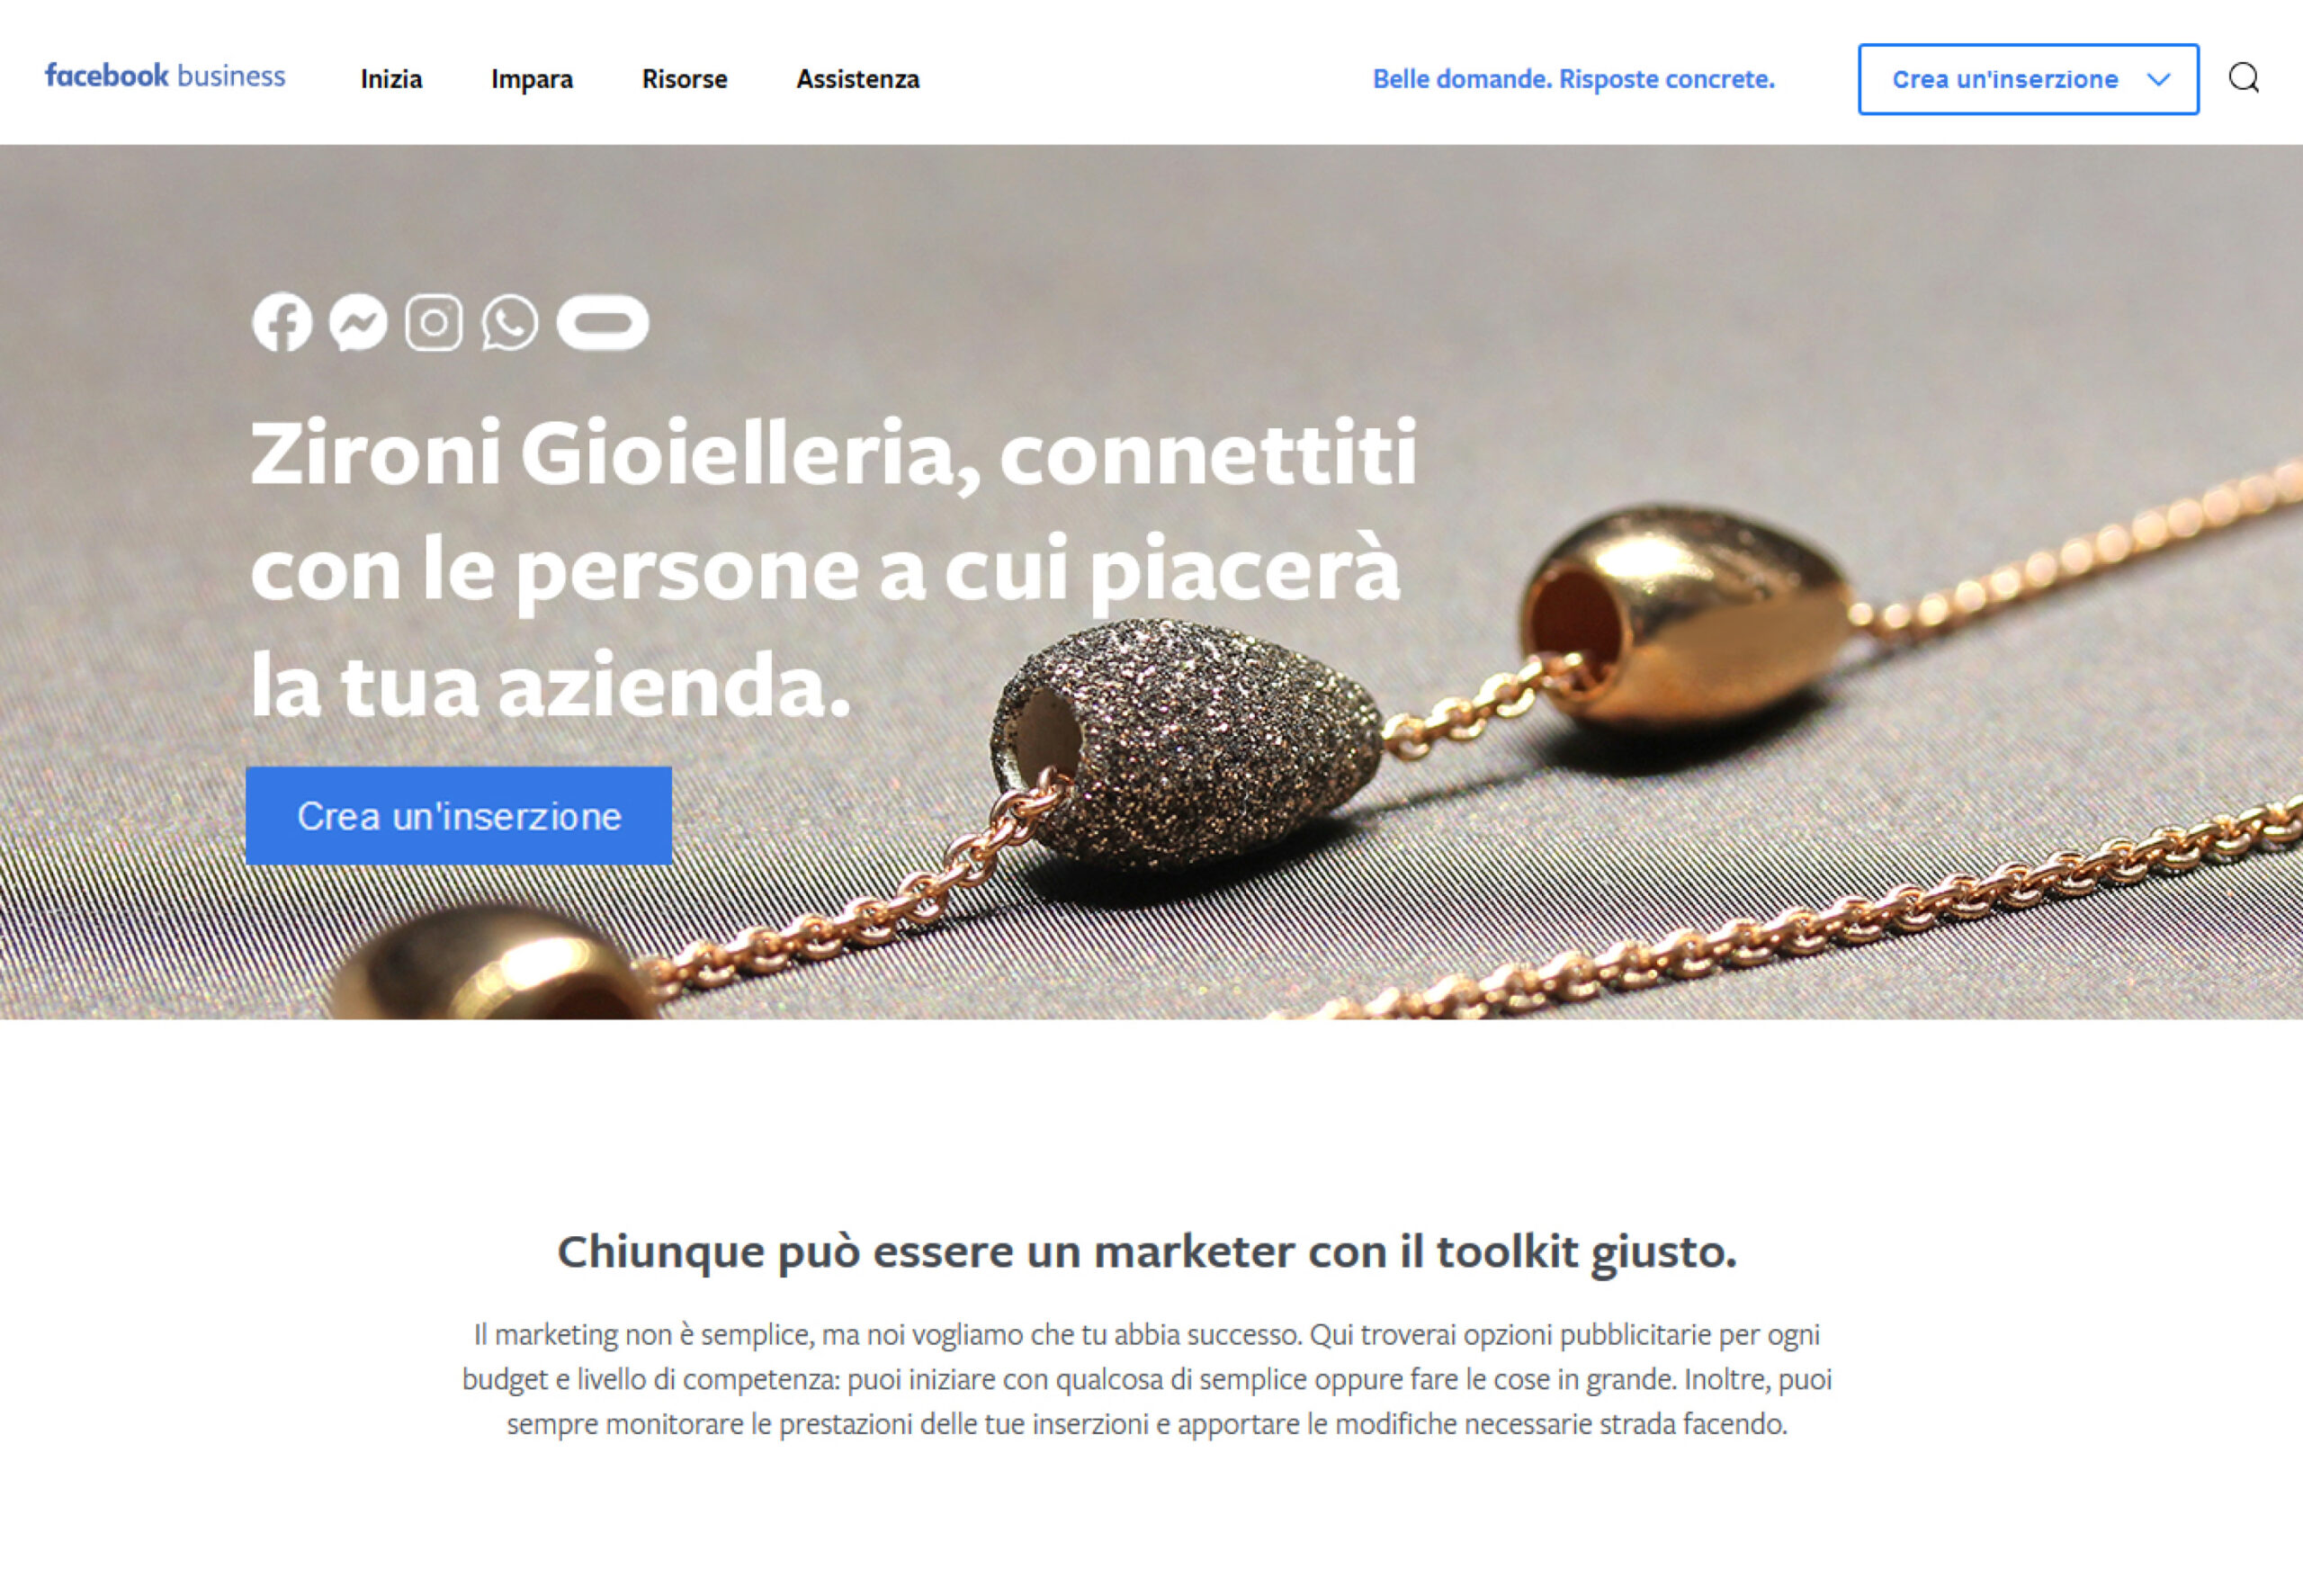Click the Chiunque può essere un marketer heading
The image size is (2303, 1596).
pyautogui.click(x=1147, y=1252)
